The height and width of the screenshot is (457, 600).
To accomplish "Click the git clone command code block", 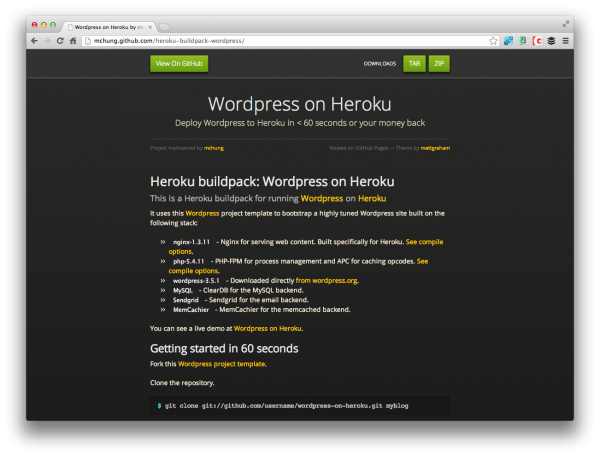I will (x=300, y=406).
